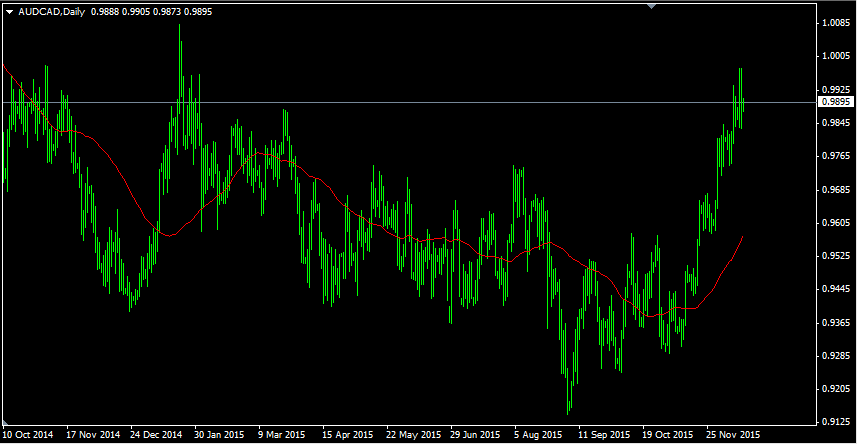Click the 30 Jan 2015 date label
The height and width of the screenshot is (444, 857).
click(221, 435)
